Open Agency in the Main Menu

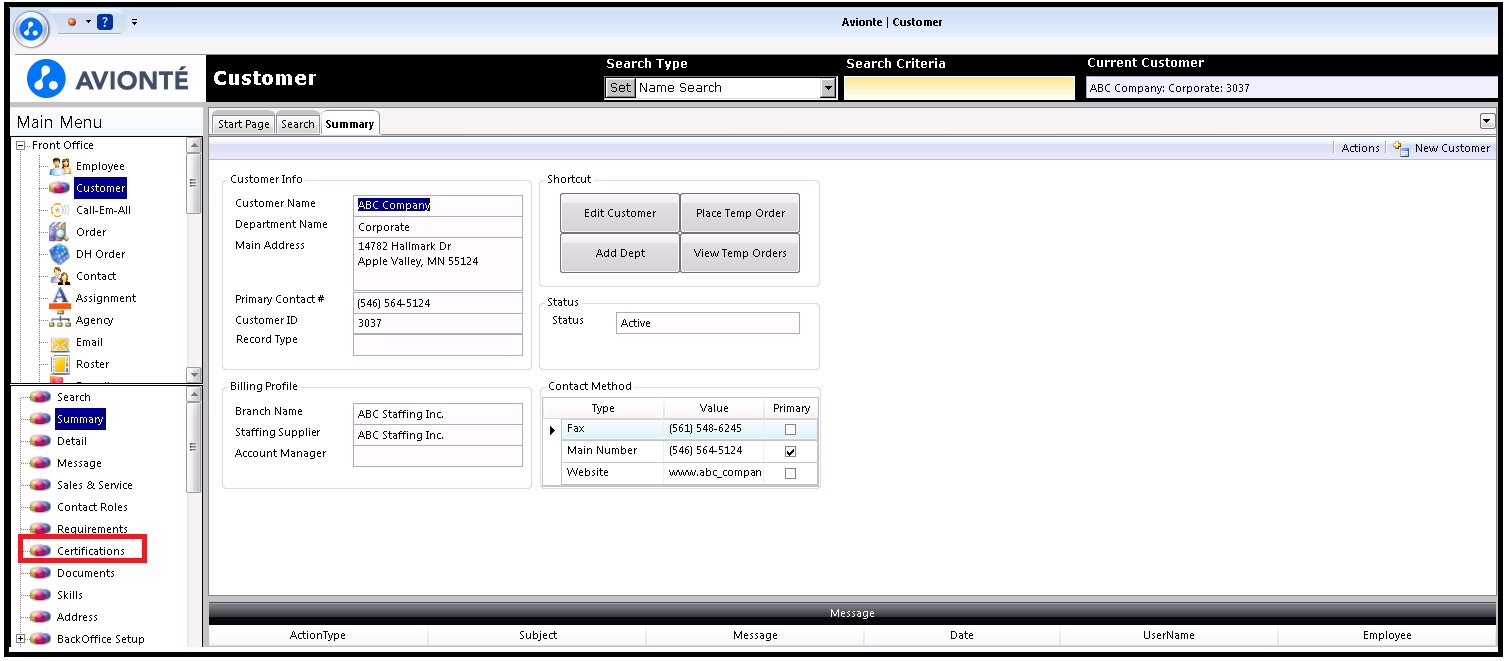[x=94, y=320]
